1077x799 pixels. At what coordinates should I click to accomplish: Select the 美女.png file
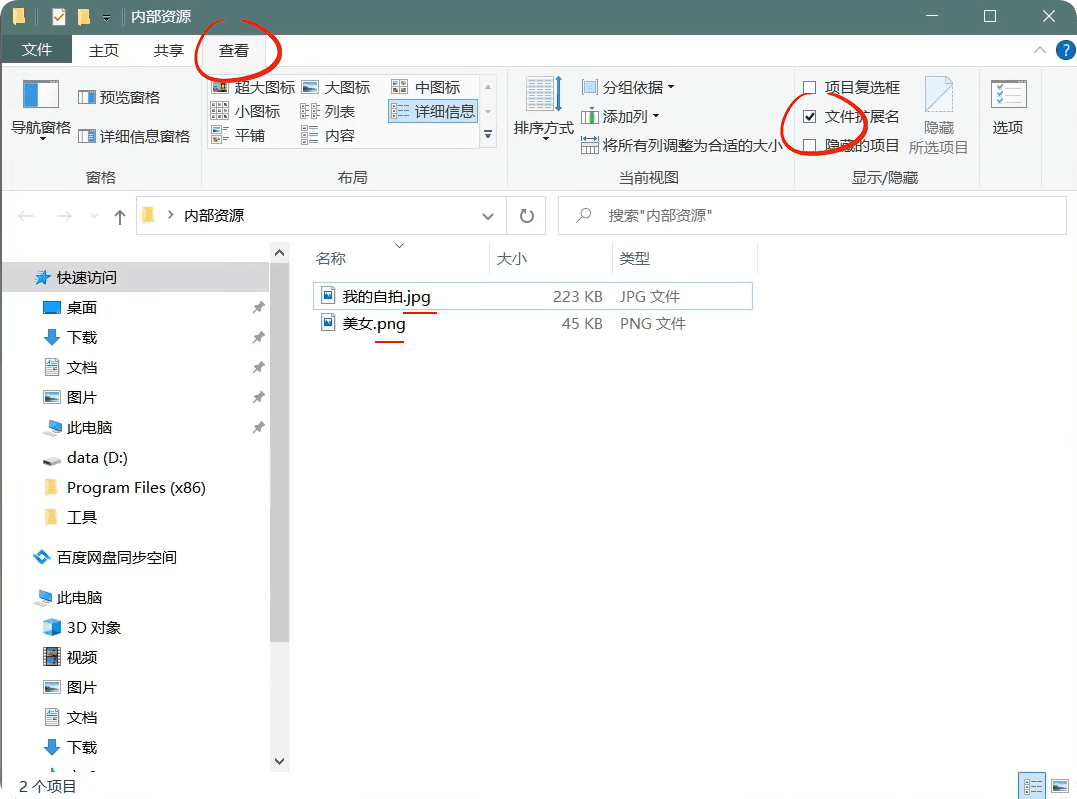click(x=374, y=324)
